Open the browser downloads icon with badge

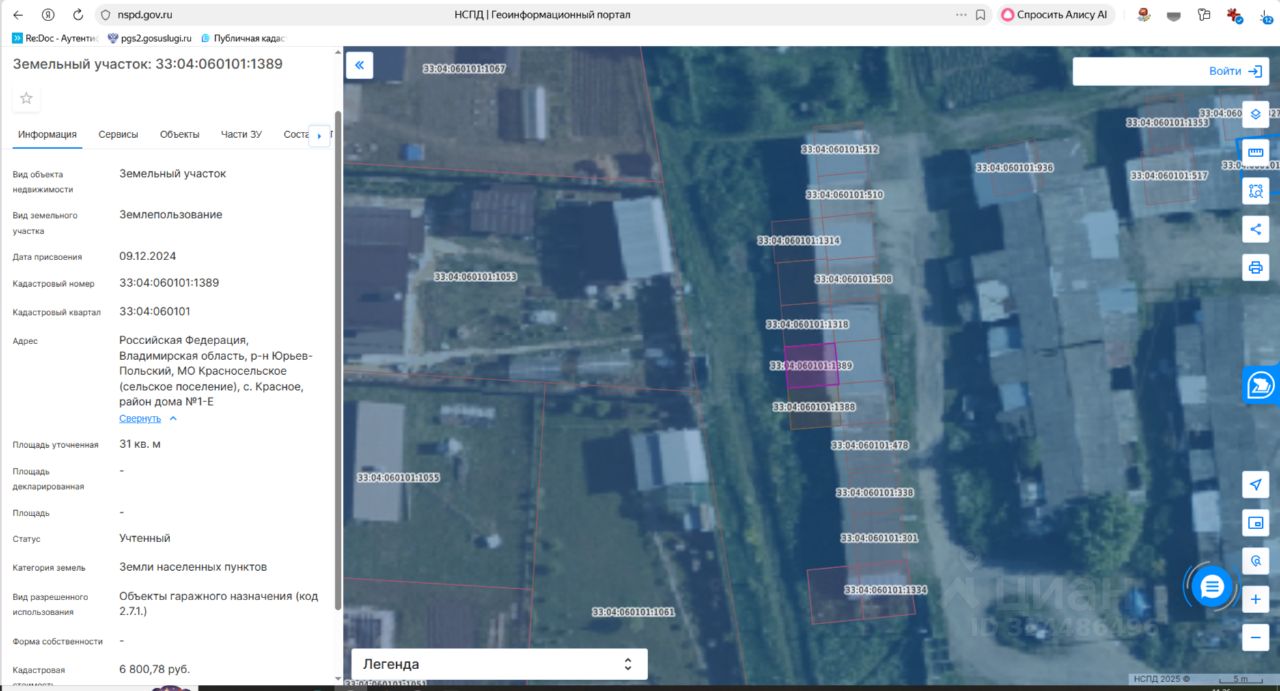tap(1267, 15)
